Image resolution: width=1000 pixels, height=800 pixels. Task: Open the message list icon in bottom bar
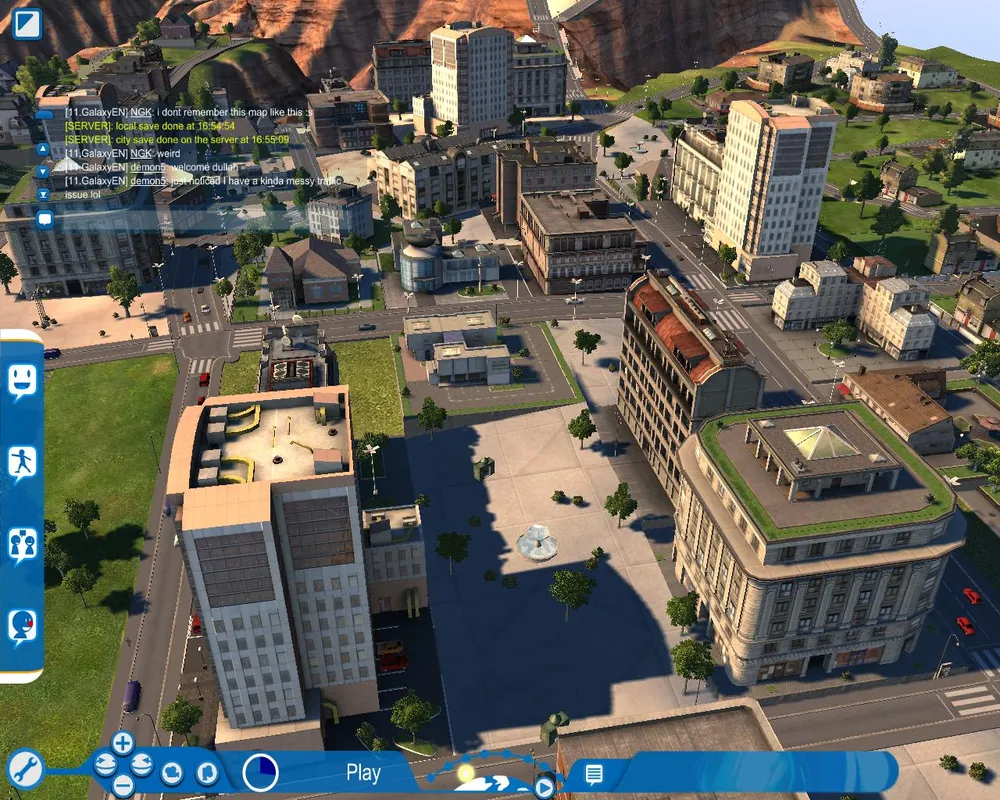point(594,774)
